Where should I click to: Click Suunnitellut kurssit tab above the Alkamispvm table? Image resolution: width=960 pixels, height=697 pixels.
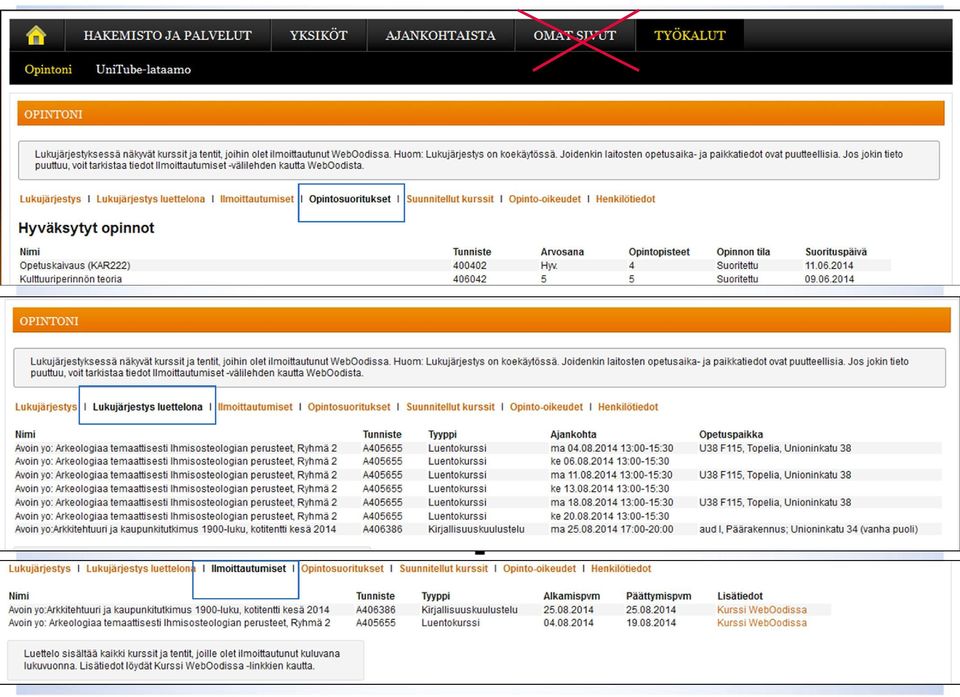[x=444, y=568]
